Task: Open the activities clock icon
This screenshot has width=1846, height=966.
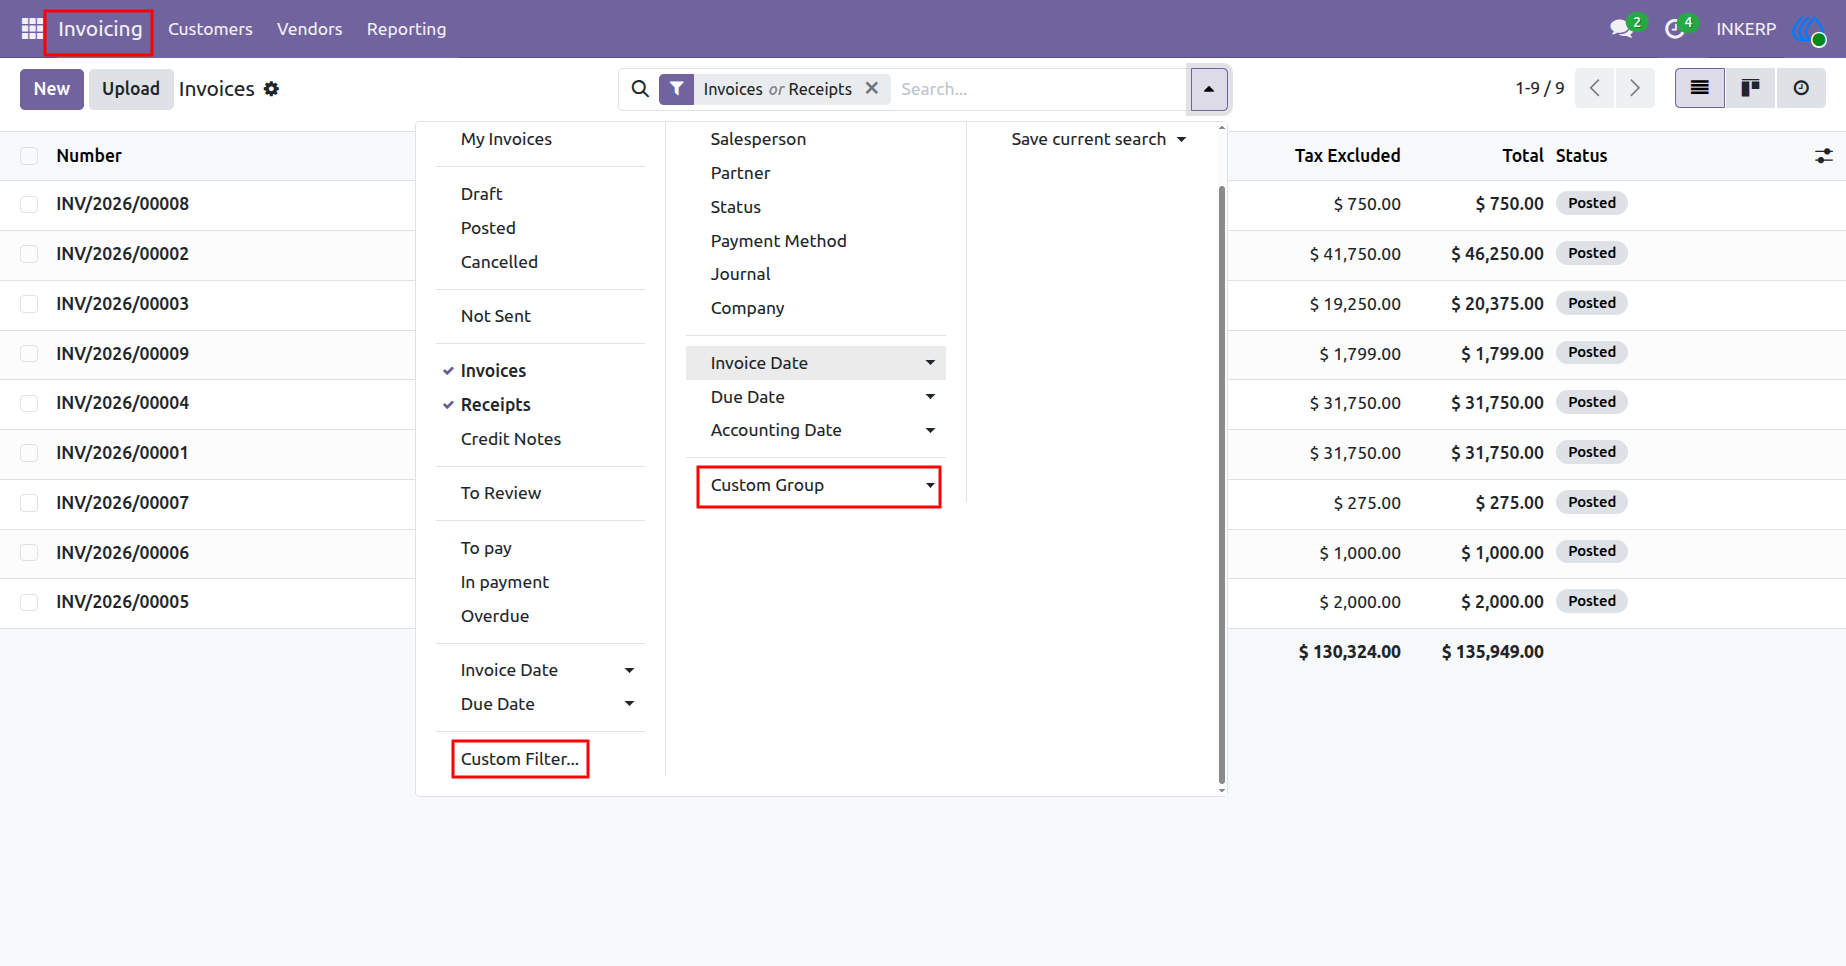Action: pyautogui.click(x=1675, y=29)
